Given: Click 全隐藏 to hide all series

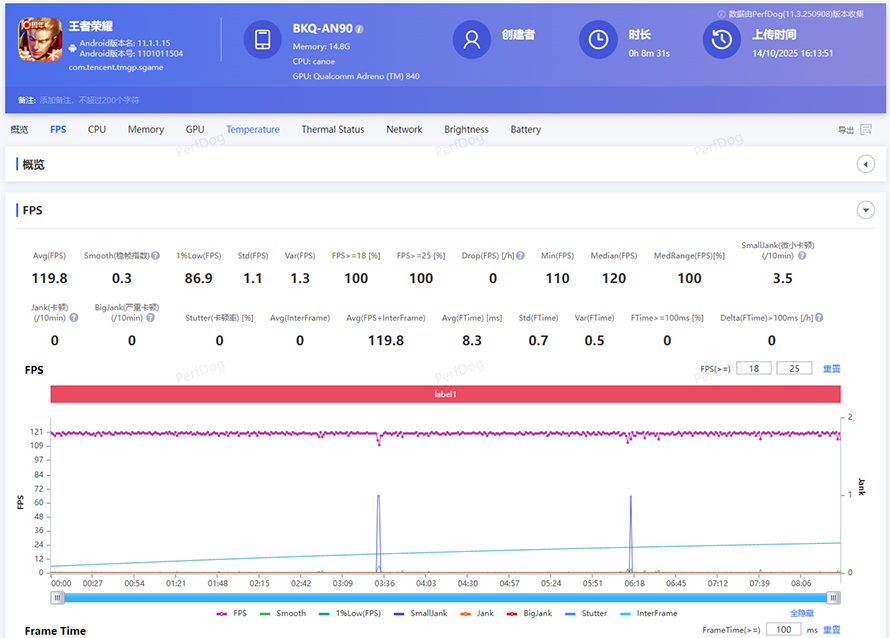Looking at the screenshot, I should pos(801,613).
